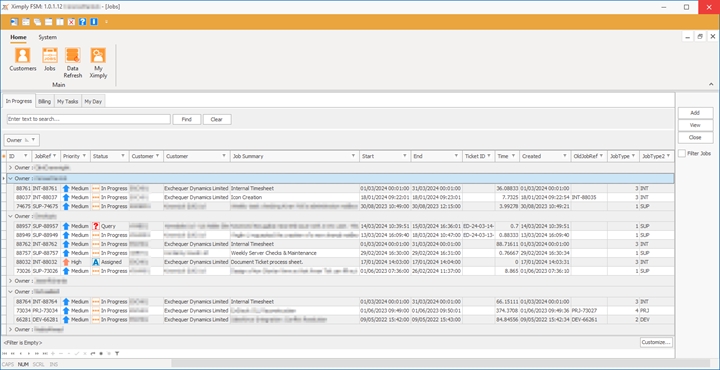Screen dimensions: 720x370
Task: Click the funnel filter icon in navigator
Action: [x=117, y=353]
